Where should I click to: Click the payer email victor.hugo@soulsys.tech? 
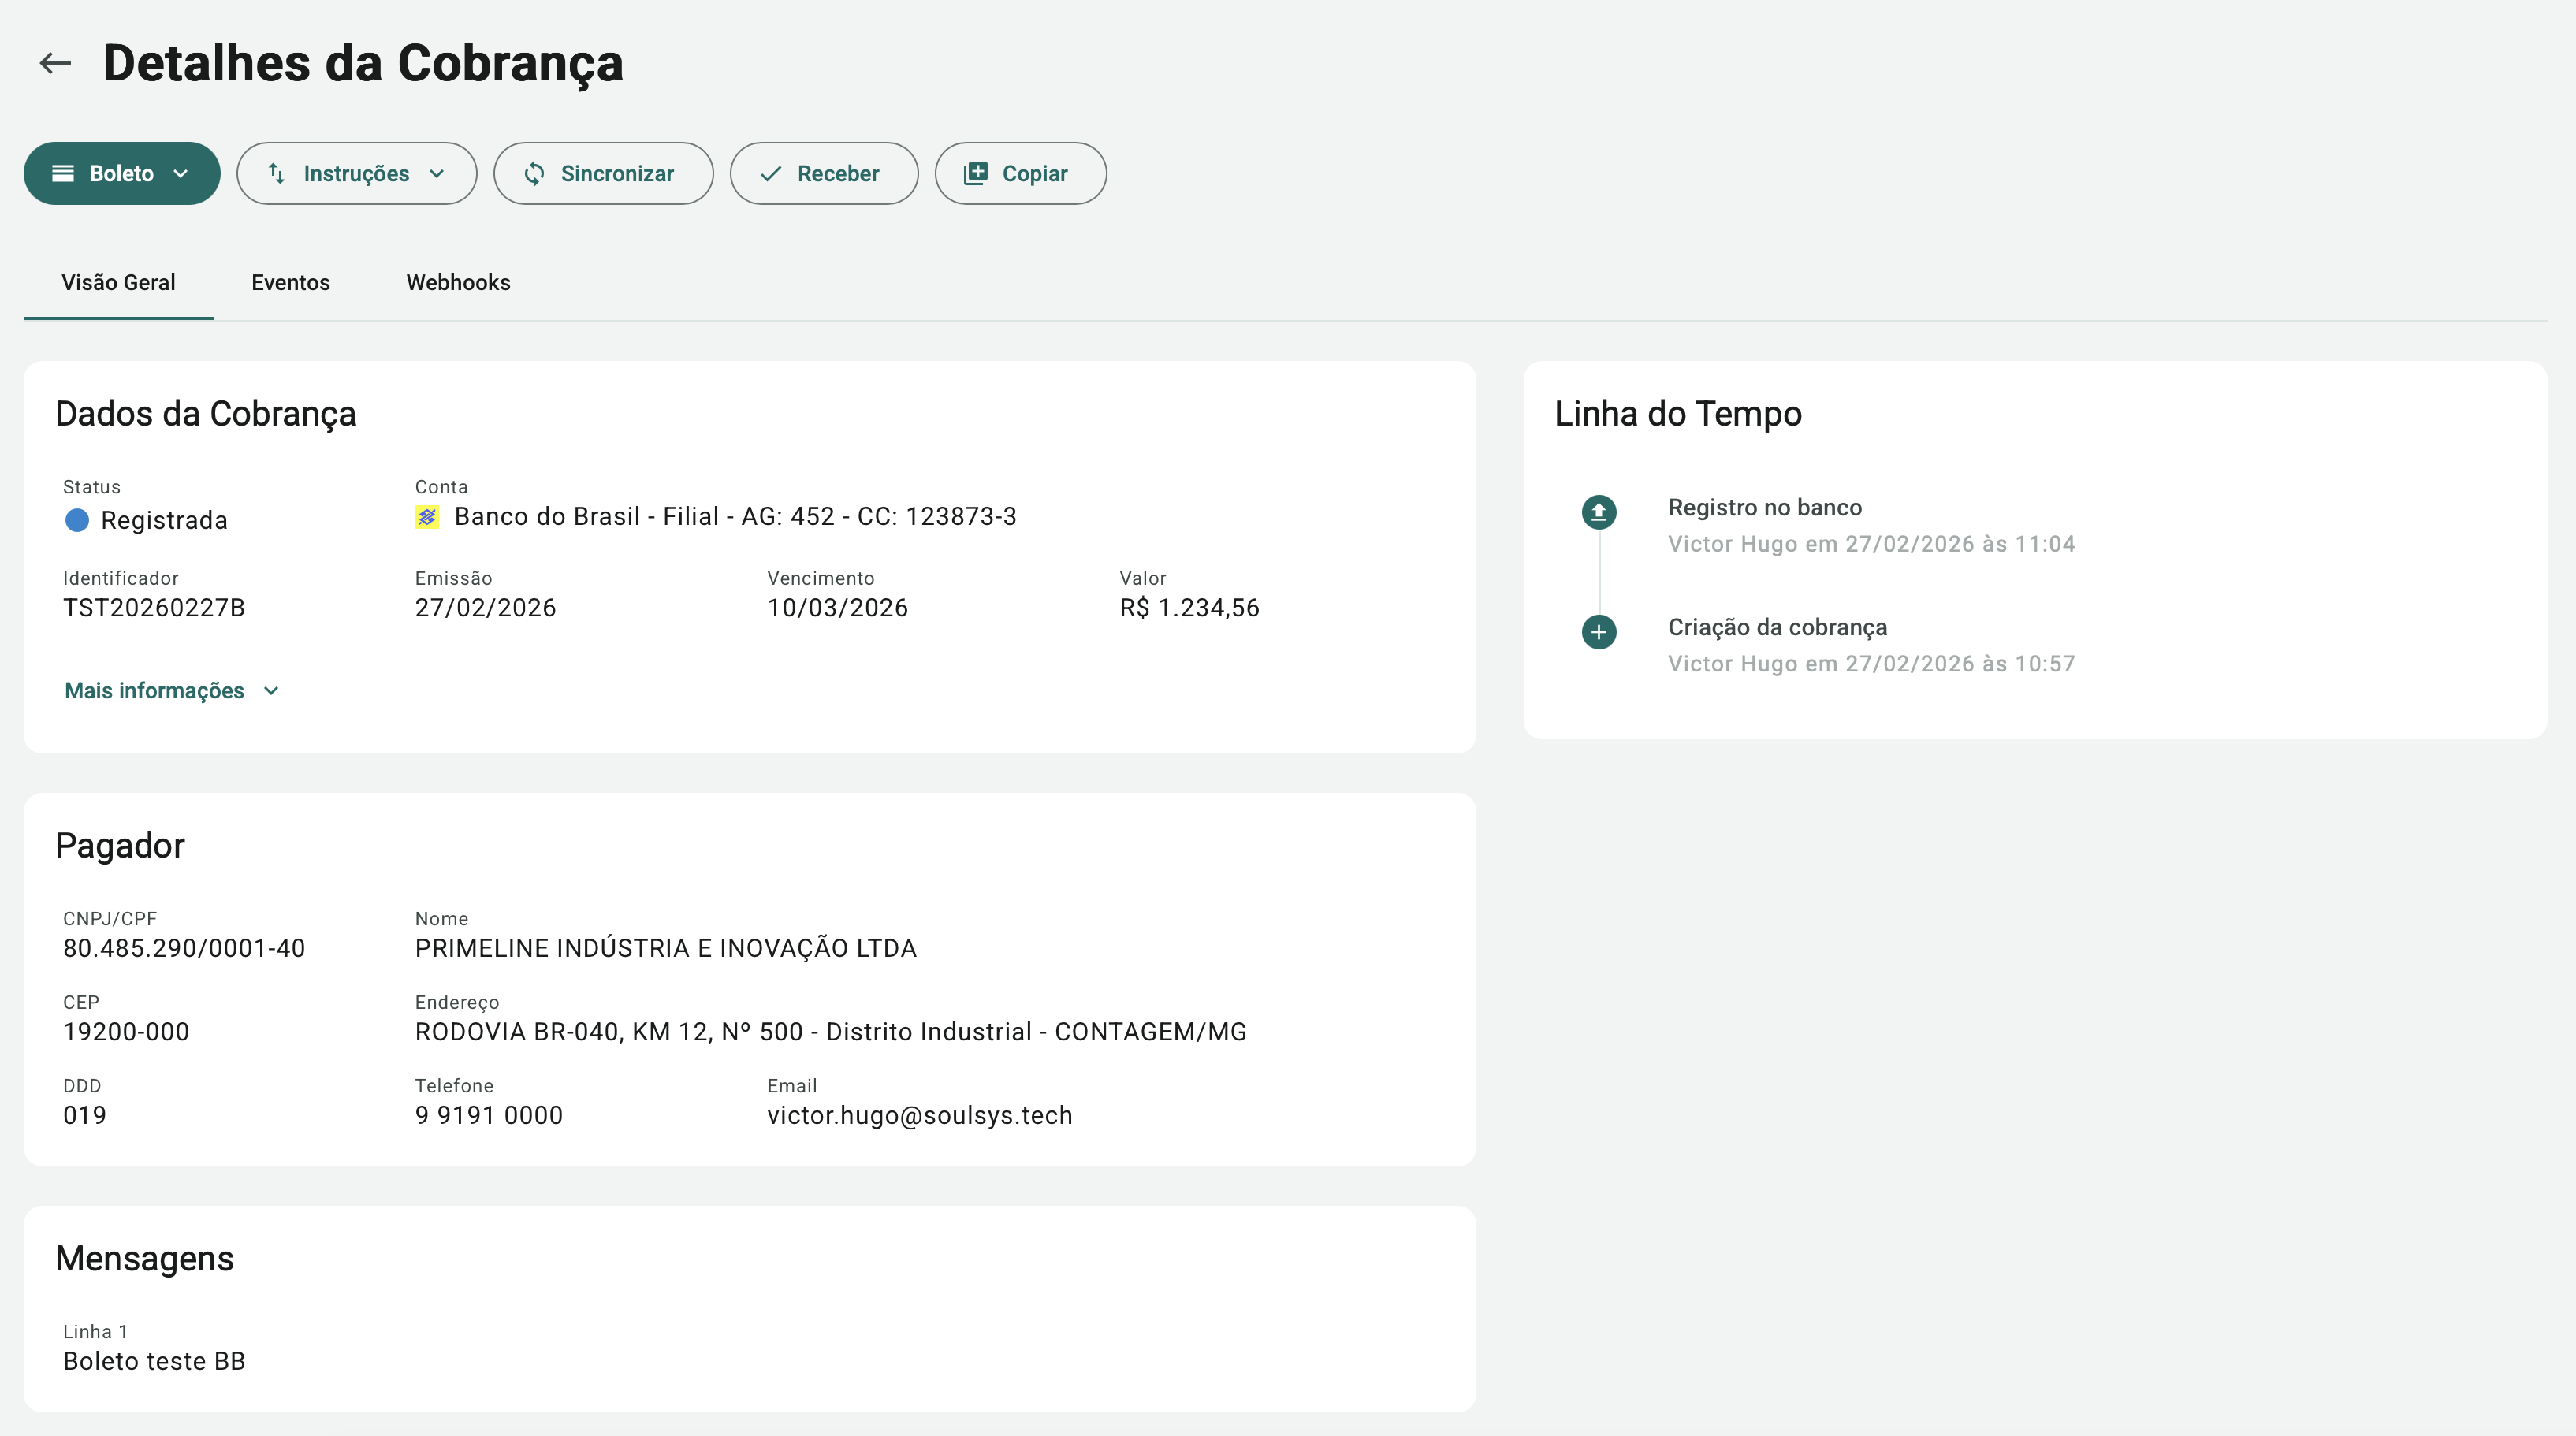coord(919,1115)
